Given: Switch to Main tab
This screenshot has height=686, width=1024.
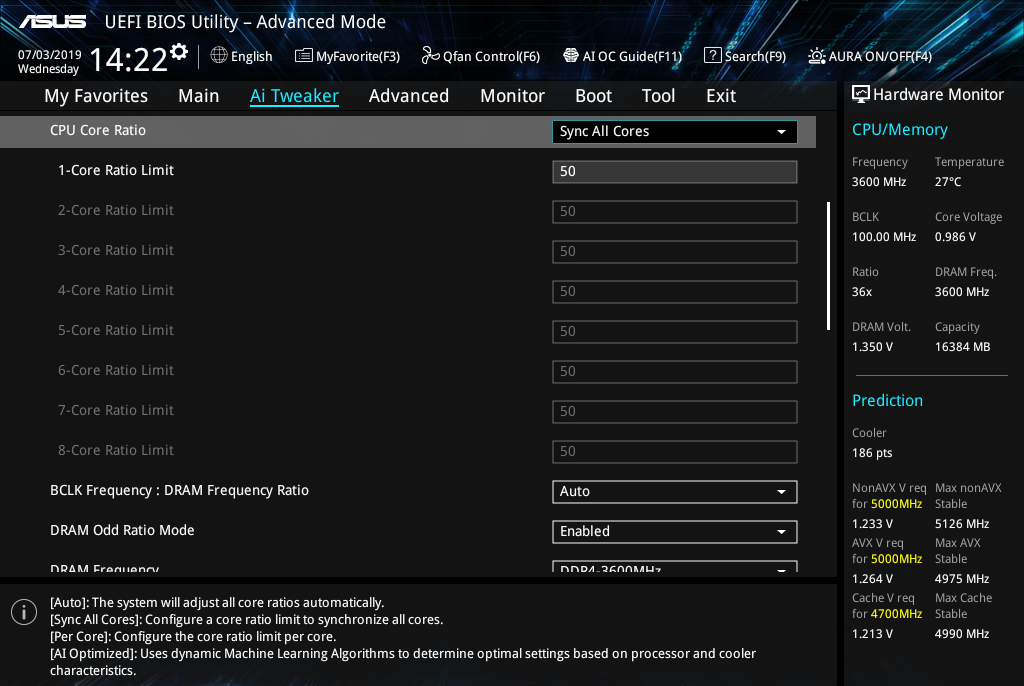Looking at the screenshot, I should pos(199,96).
